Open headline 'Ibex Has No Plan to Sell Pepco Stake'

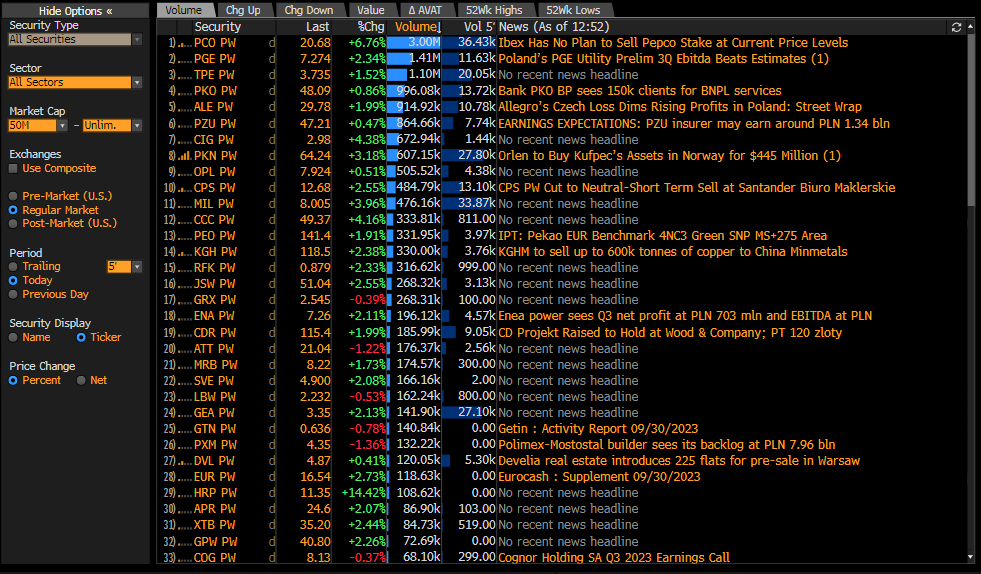(673, 43)
